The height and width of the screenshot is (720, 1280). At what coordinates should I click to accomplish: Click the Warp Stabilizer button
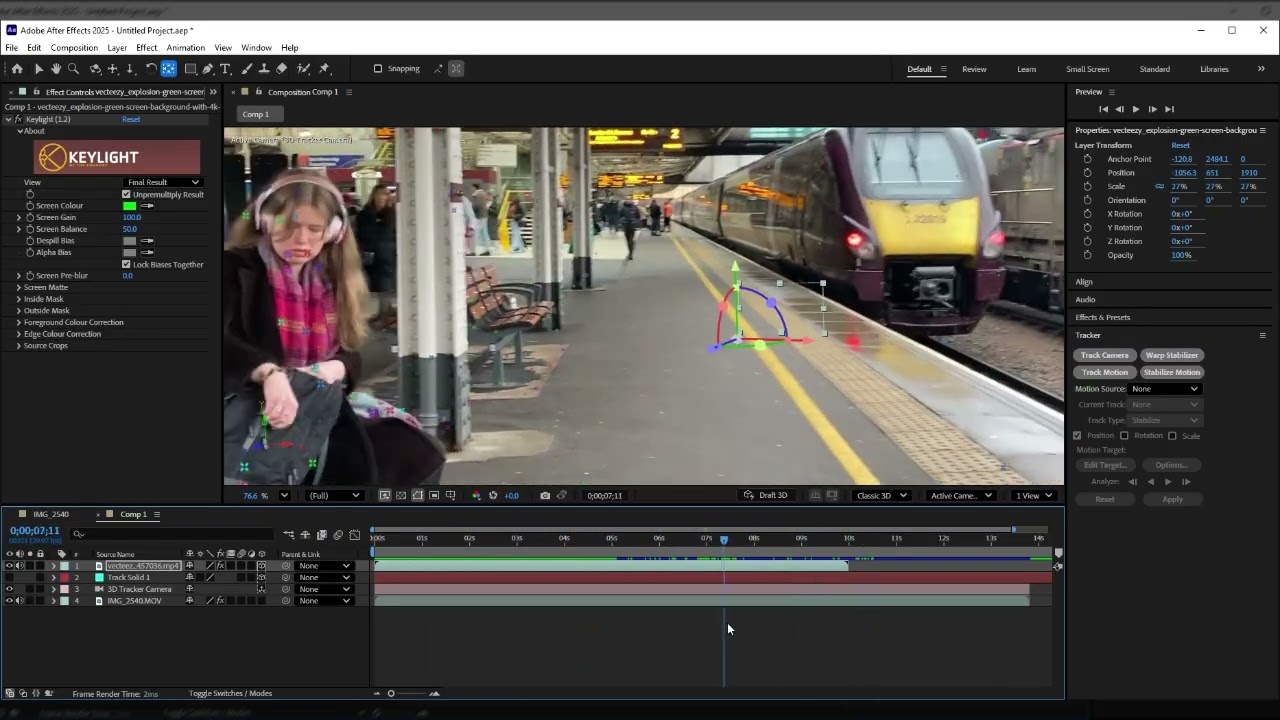point(1171,355)
